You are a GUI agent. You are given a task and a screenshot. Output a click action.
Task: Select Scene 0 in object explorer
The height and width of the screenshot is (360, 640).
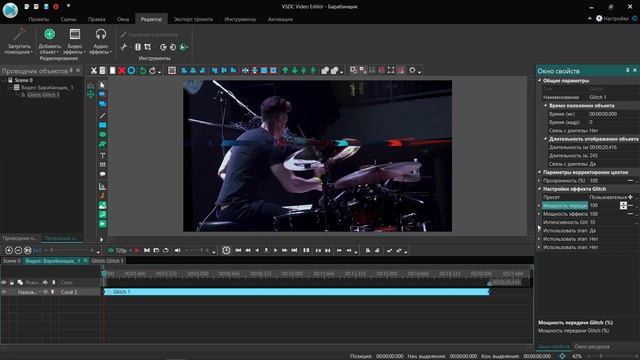24,80
